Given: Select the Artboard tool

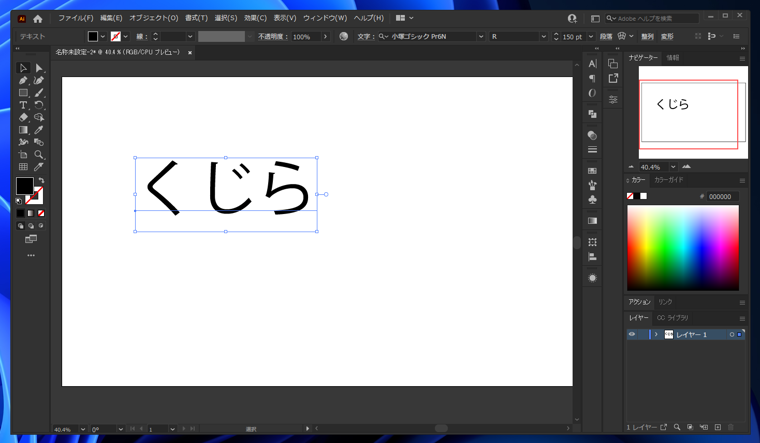Looking at the screenshot, I should [x=23, y=155].
